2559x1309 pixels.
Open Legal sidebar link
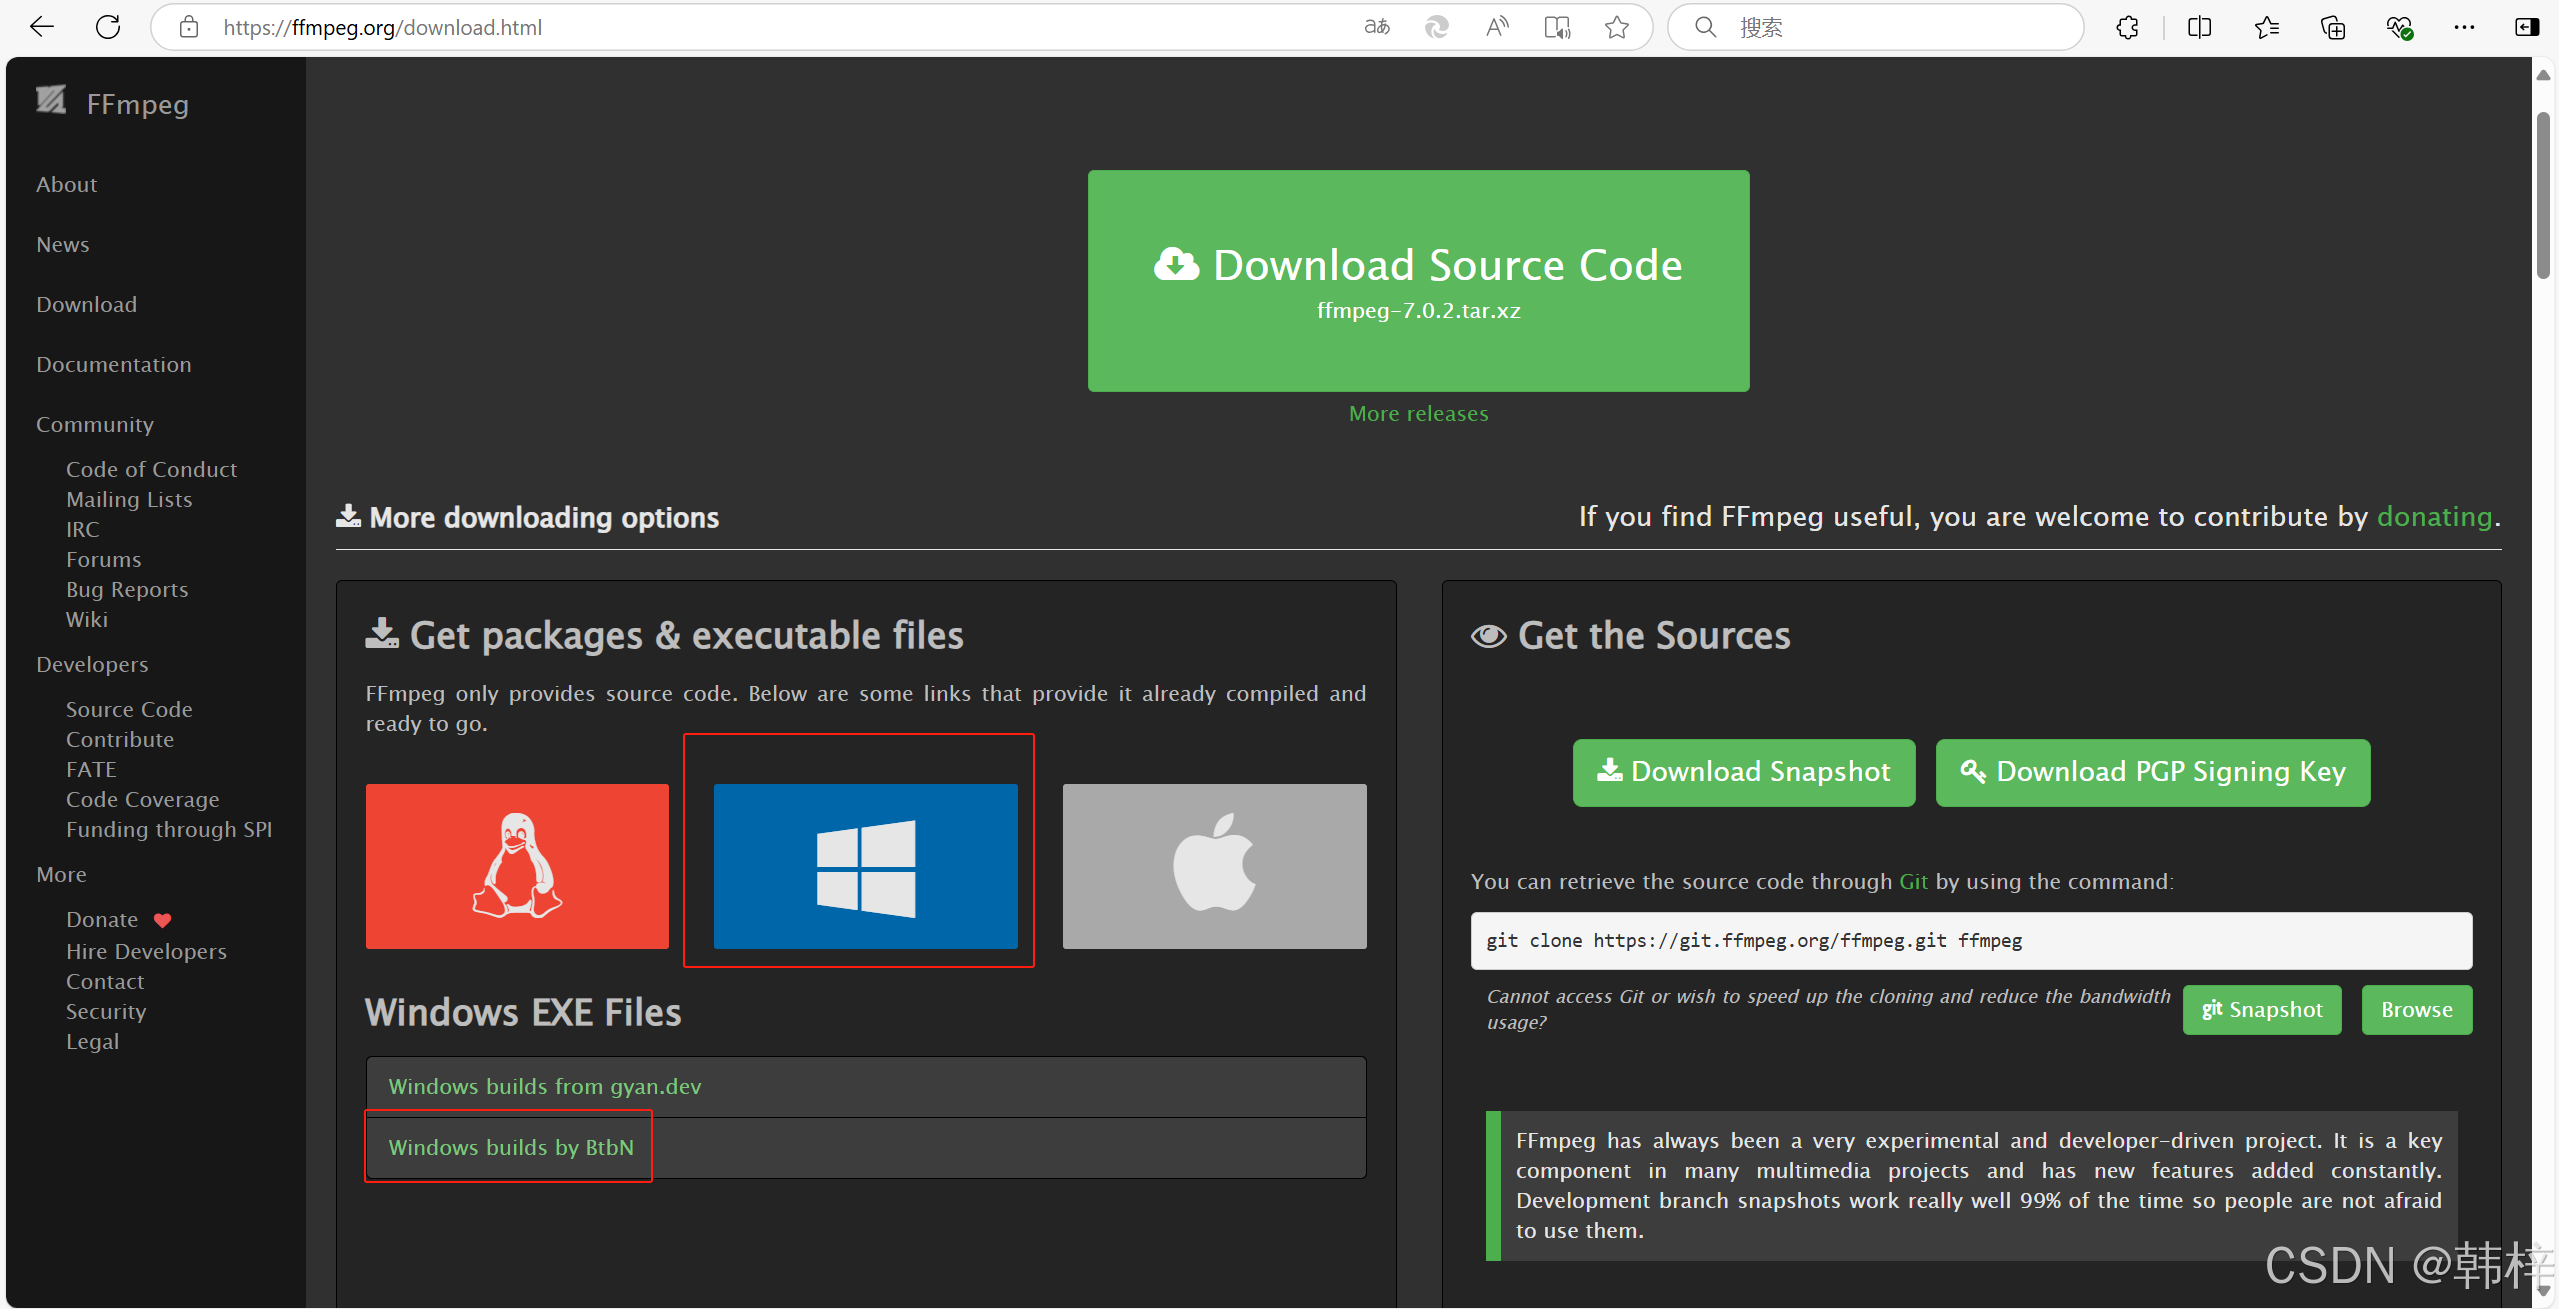coord(92,1042)
